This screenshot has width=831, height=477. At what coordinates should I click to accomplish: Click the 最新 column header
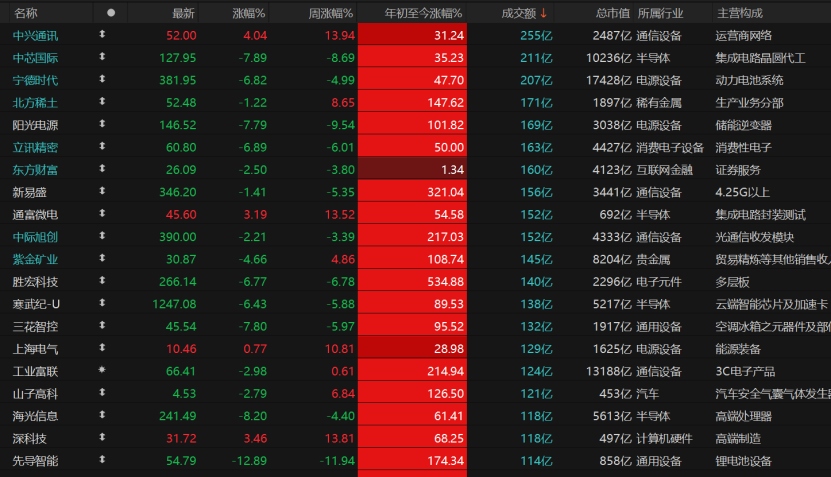[x=183, y=13]
